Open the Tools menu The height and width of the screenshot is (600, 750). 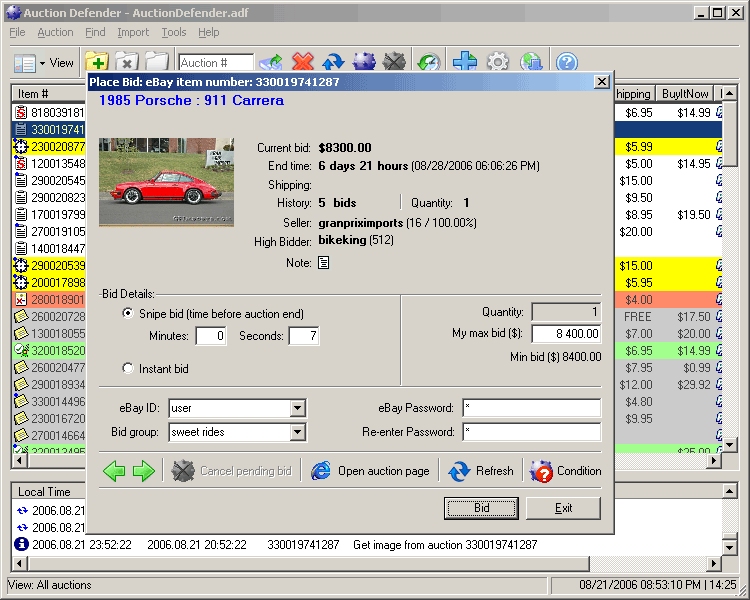174,32
